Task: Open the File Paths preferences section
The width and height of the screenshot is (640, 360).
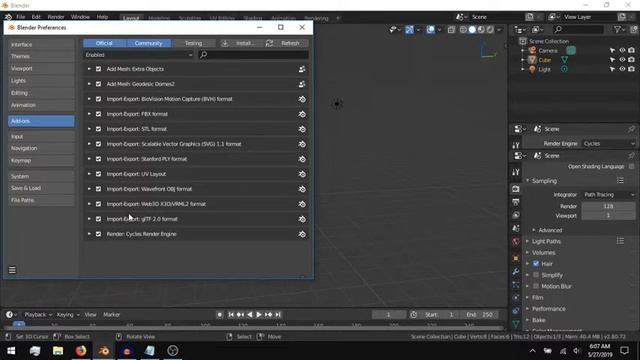Action: click(41, 200)
